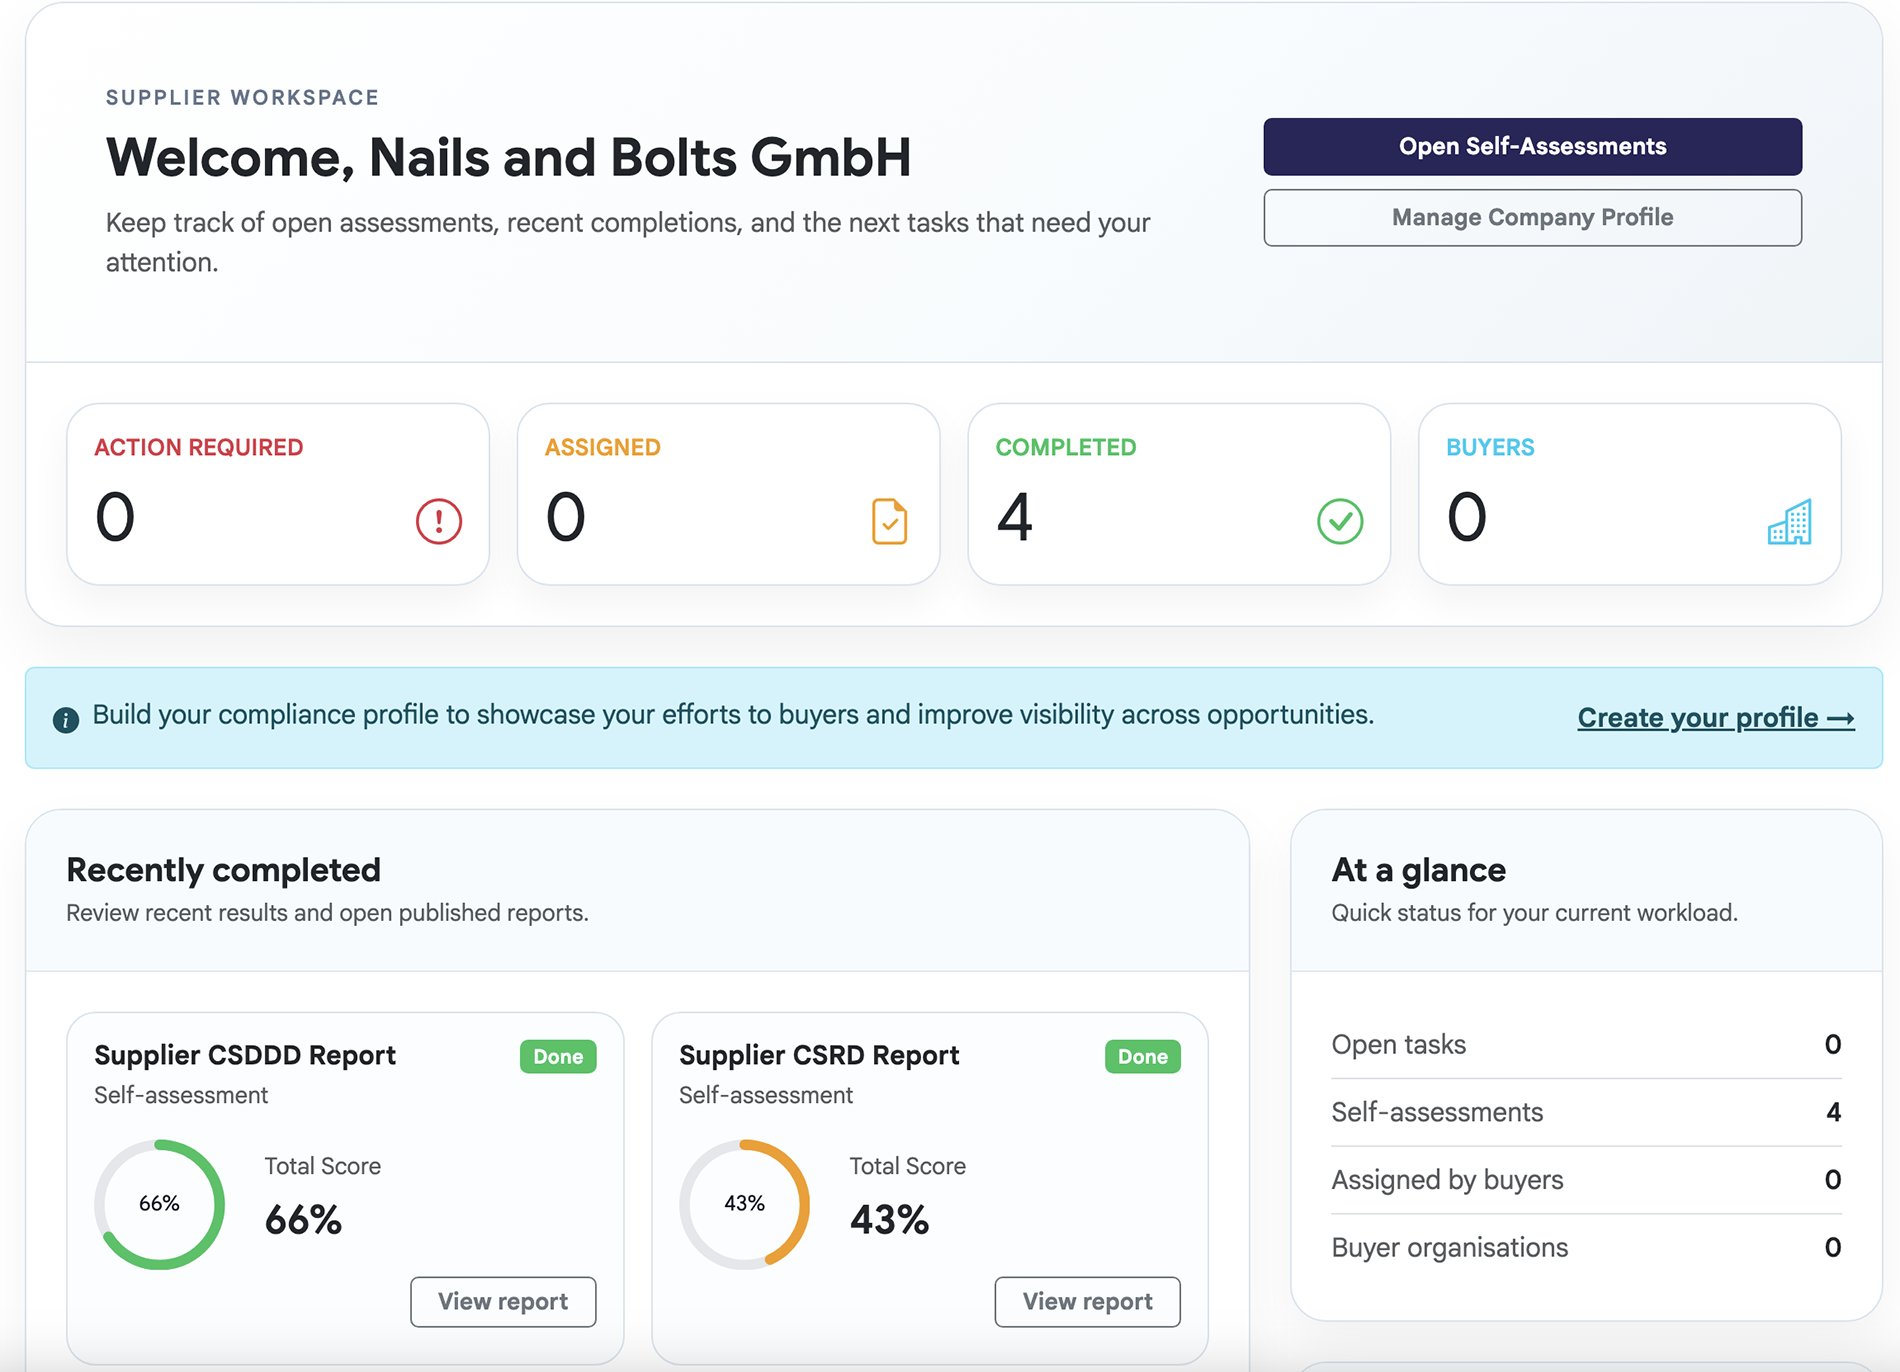This screenshot has height=1372, width=1900.
Task: Click Welcome, Nails and Bolts GmbH heading
Action: click(508, 157)
